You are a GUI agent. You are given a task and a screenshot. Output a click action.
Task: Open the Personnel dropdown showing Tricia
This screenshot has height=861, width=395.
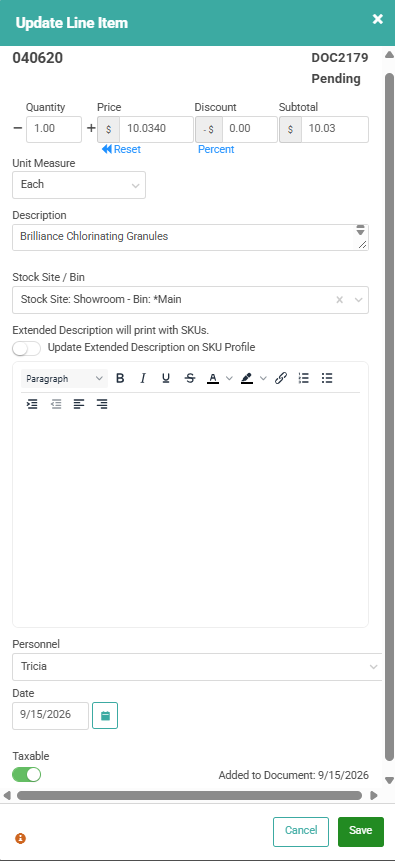coord(197,667)
